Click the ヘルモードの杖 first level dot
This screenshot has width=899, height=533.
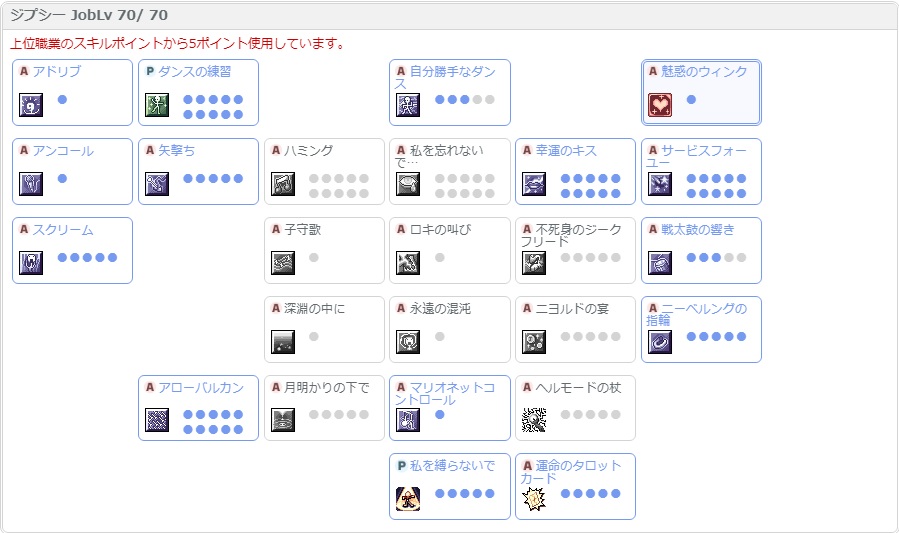[x=565, y=414]
